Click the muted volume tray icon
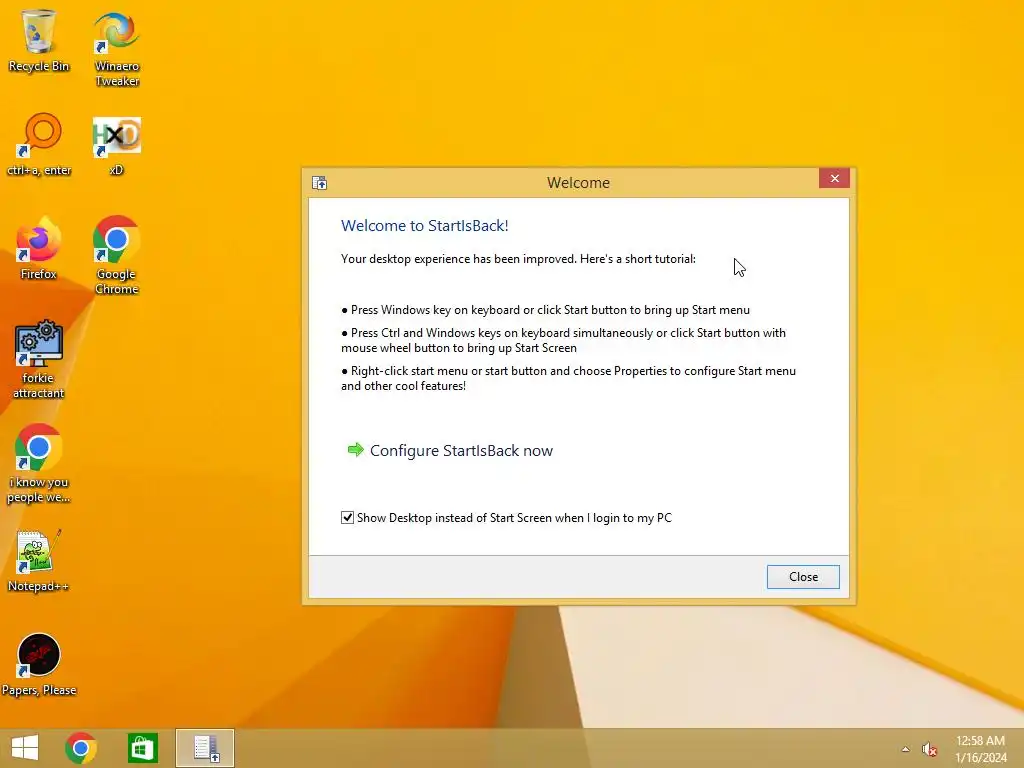 (929, 749)
